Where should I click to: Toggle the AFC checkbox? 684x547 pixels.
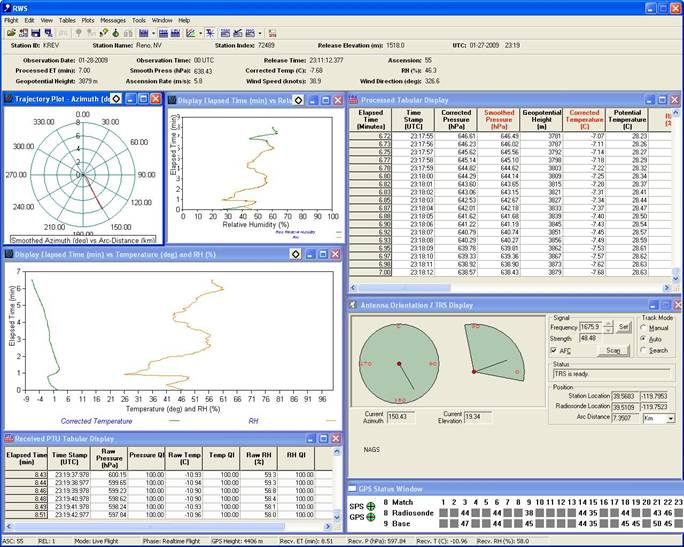click(x=554, y=350)
